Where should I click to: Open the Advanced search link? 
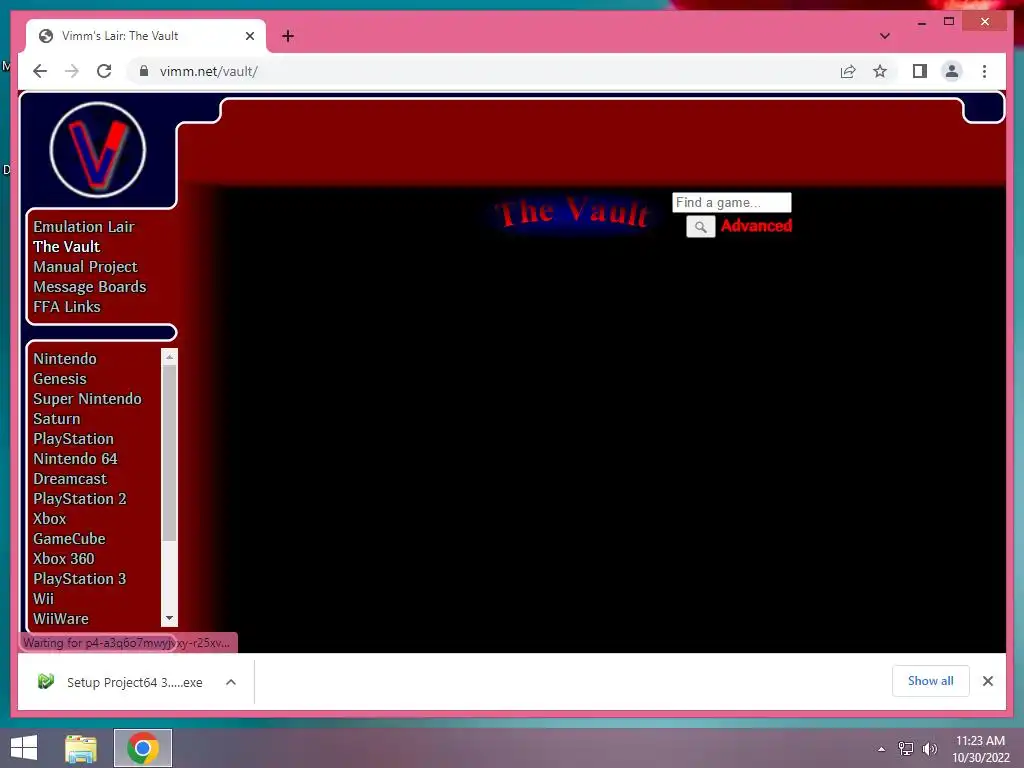(756, 225)
